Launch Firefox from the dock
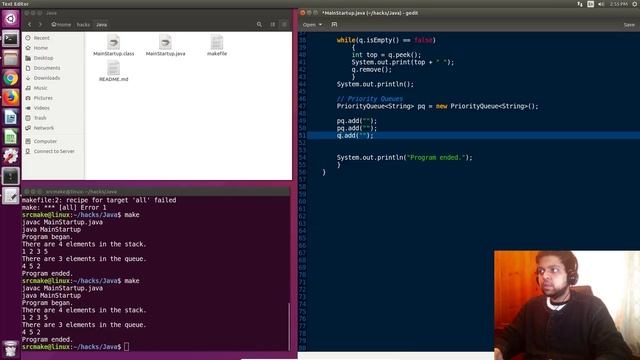640x360 pixels. coord(11,98)
